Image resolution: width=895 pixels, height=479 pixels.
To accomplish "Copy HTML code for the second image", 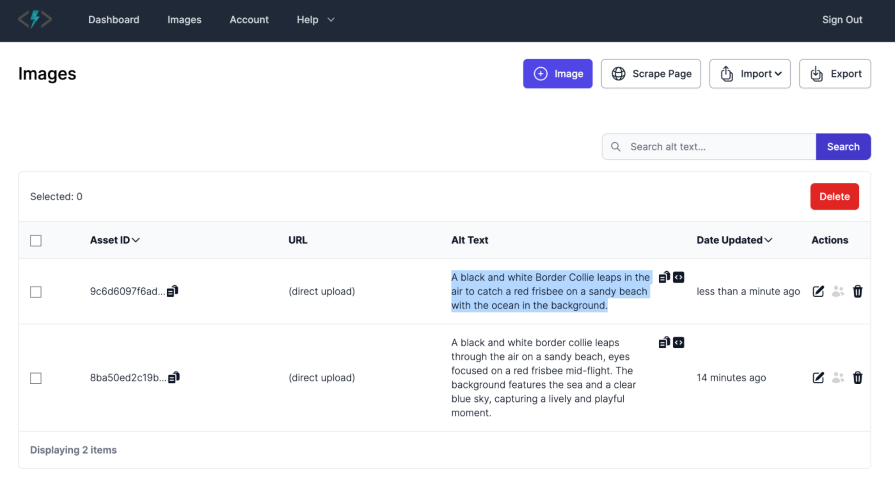I will click(679, 342).
